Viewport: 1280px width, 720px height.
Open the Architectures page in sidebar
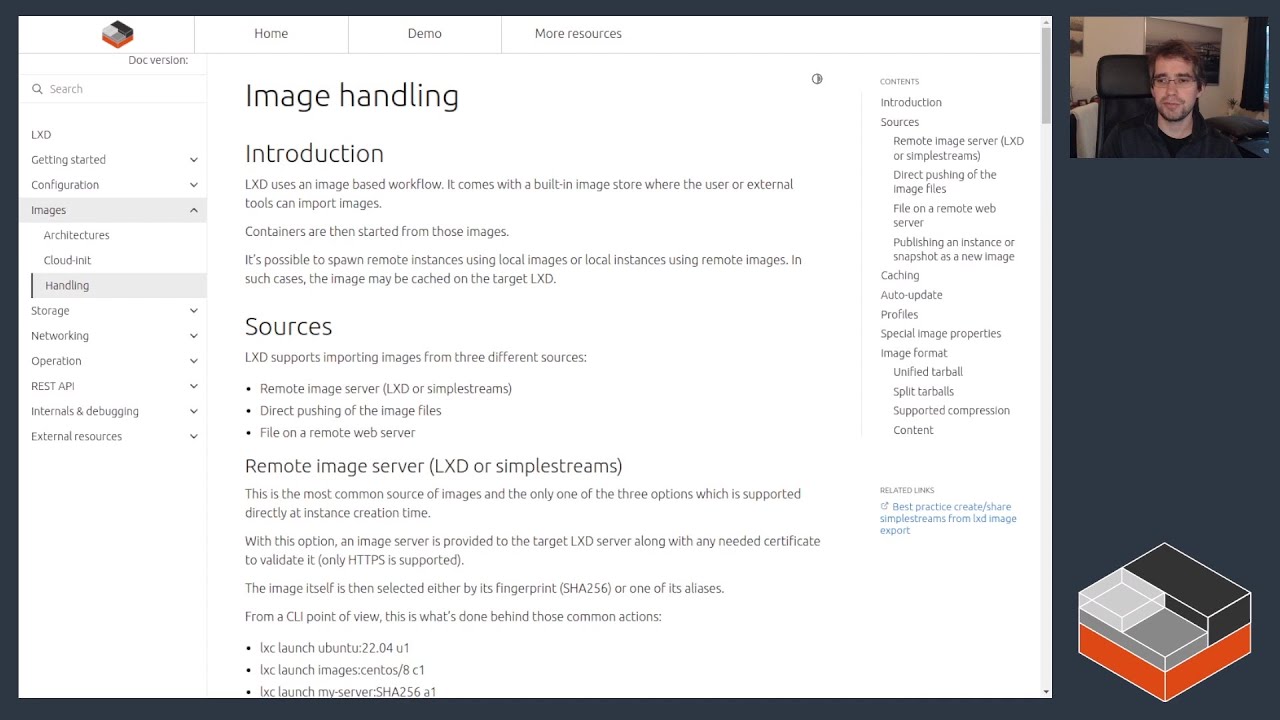[x=76, y=235]
